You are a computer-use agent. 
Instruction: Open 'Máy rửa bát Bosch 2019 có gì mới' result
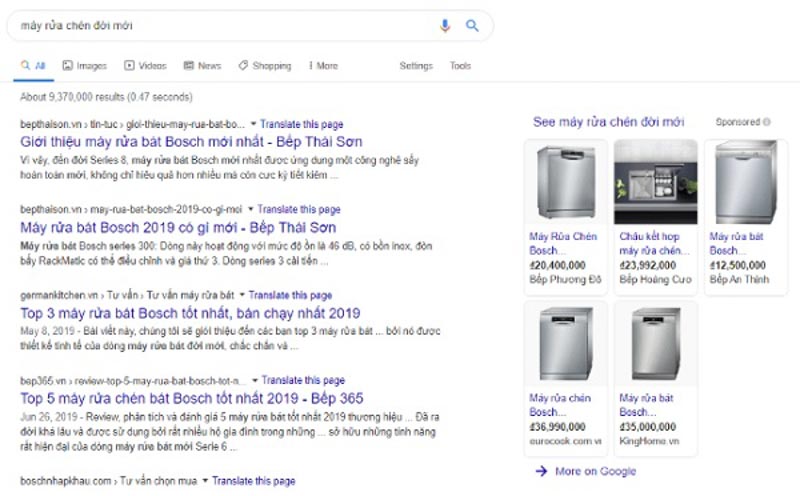178,228
